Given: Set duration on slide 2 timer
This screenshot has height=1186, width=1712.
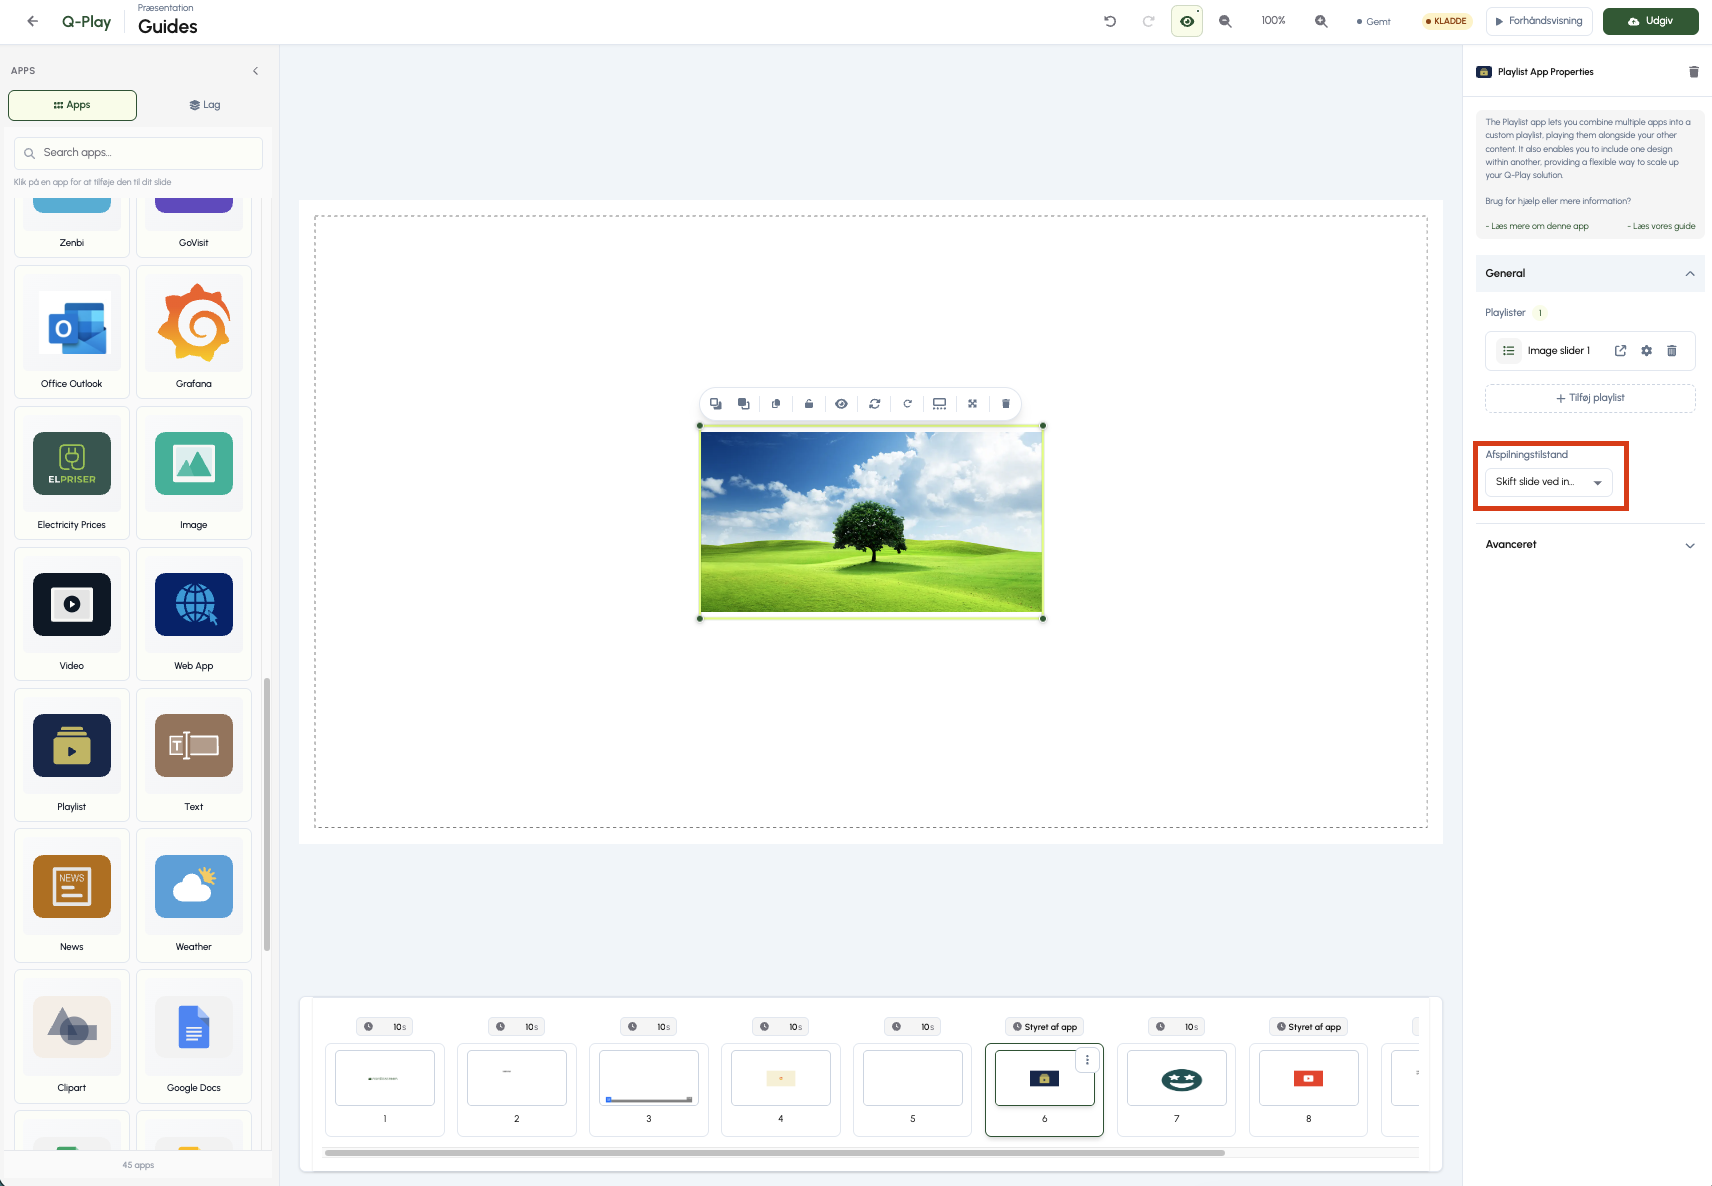Looking at the screenshot, I should [518, 1027].
